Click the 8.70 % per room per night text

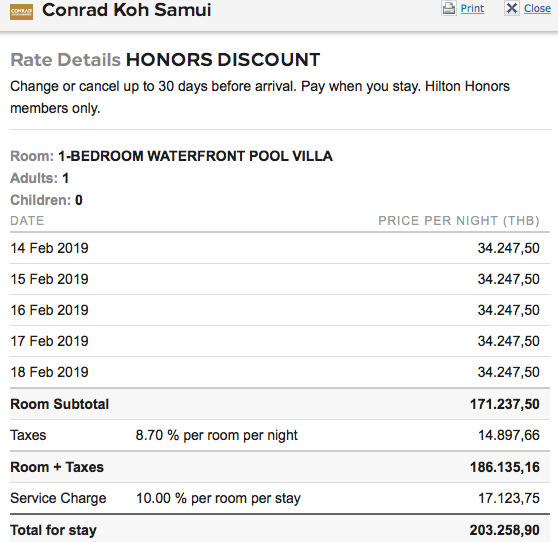click(x=216, y=435)
